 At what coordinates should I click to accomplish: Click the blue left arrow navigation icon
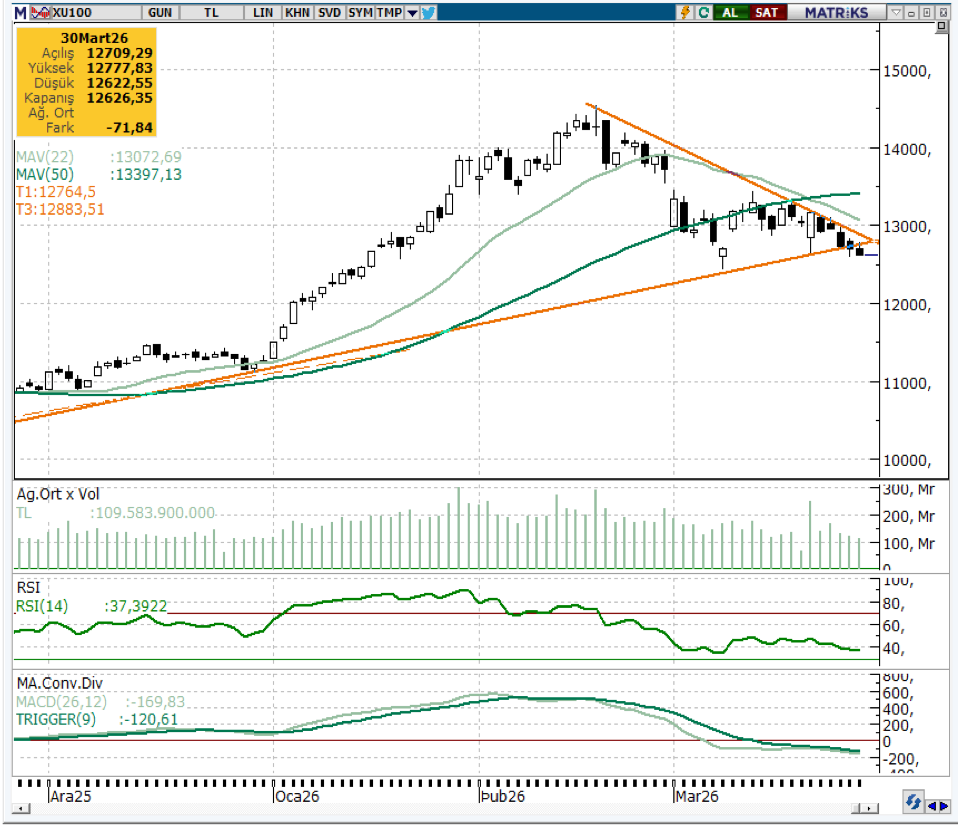tap(933, 804)
